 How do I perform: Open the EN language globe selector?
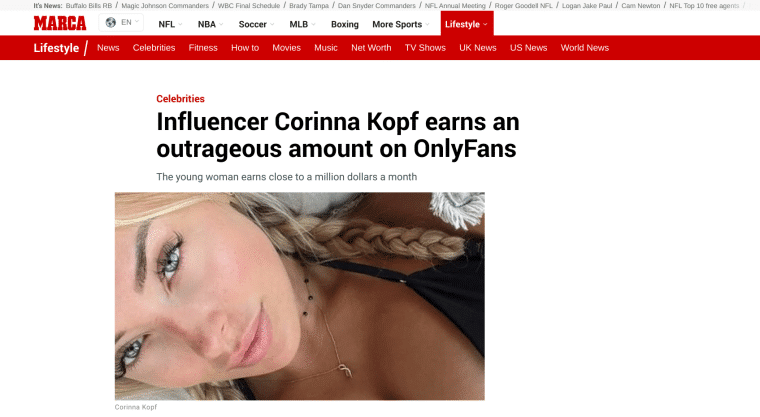point(121,23)
